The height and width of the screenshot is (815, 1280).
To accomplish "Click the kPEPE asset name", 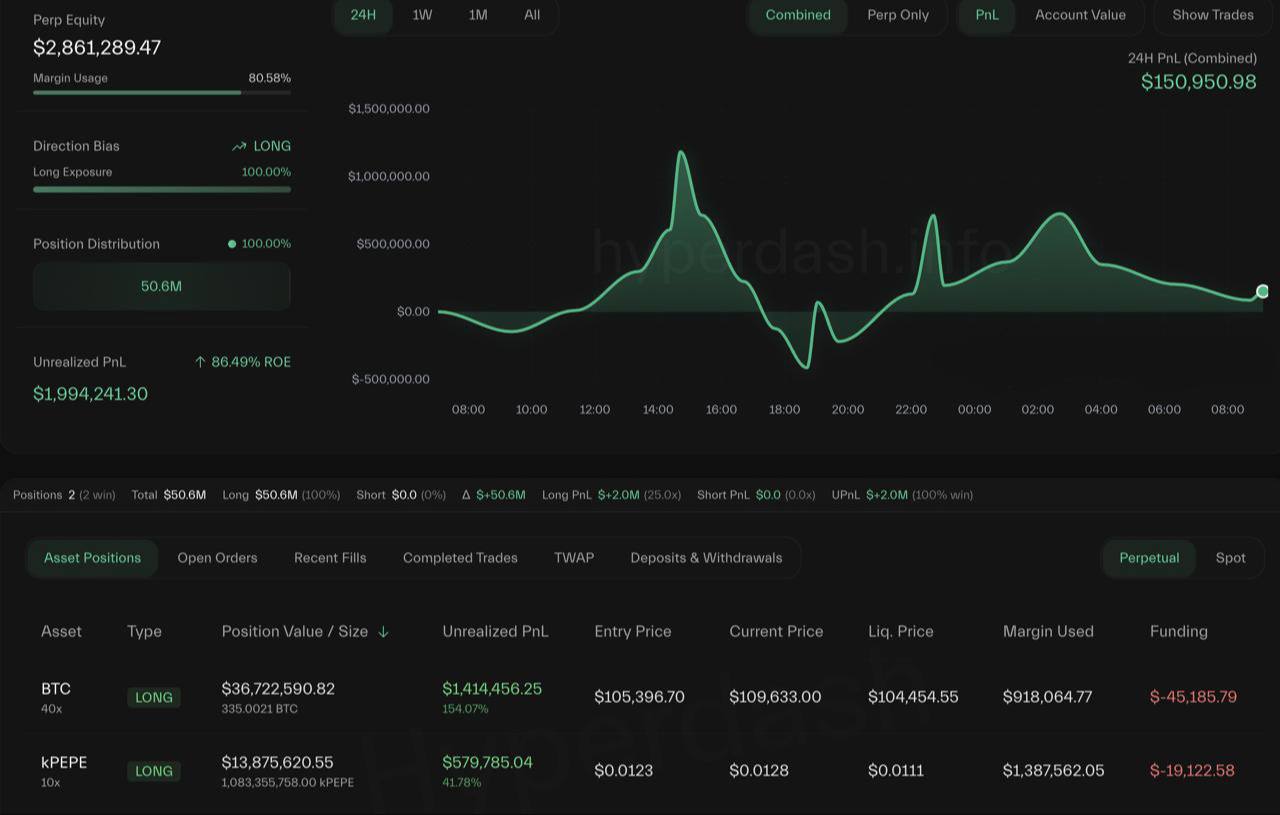I will pyautogui.click(x=64, y=762).
